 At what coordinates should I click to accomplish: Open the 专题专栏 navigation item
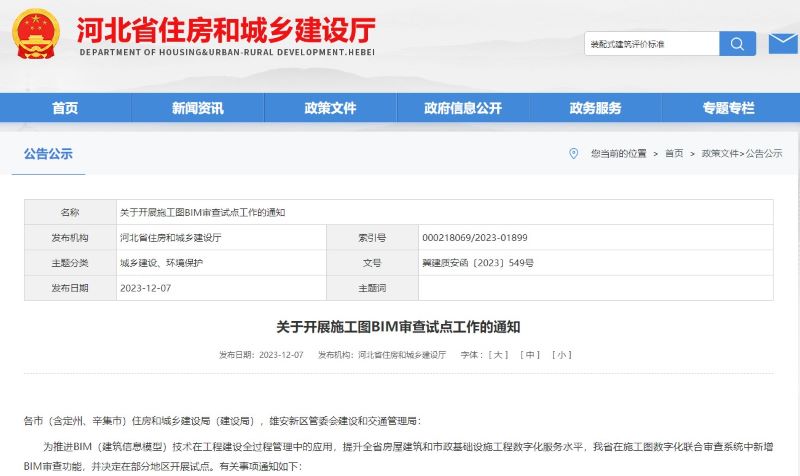[728, 108]
